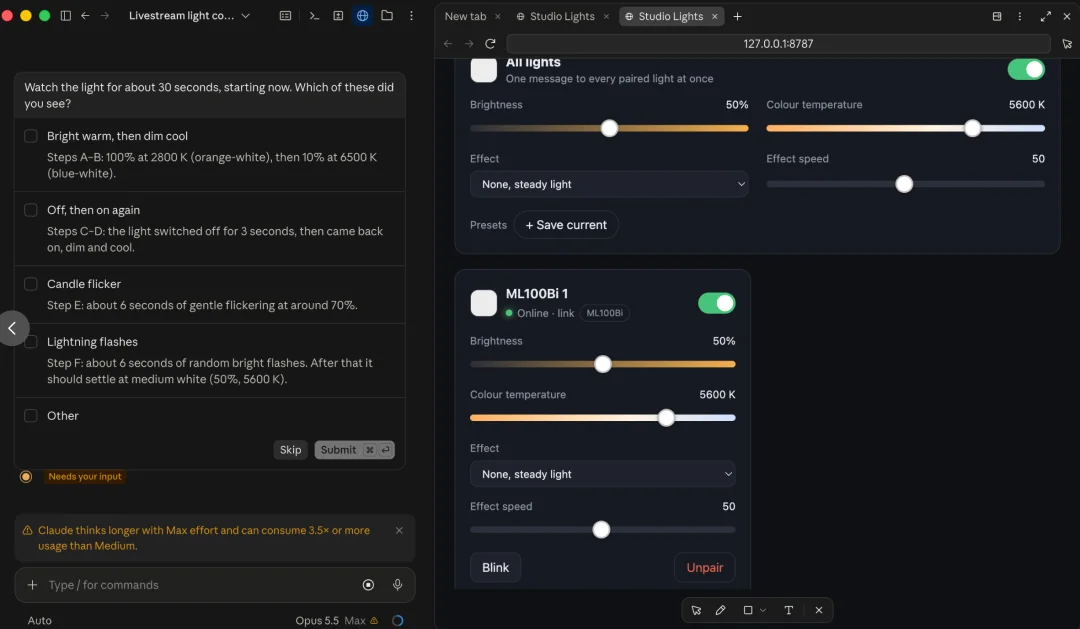The image size is (1080, 629).
Task: Open the terminal panel icon
Action: click(x=314, y=15)
